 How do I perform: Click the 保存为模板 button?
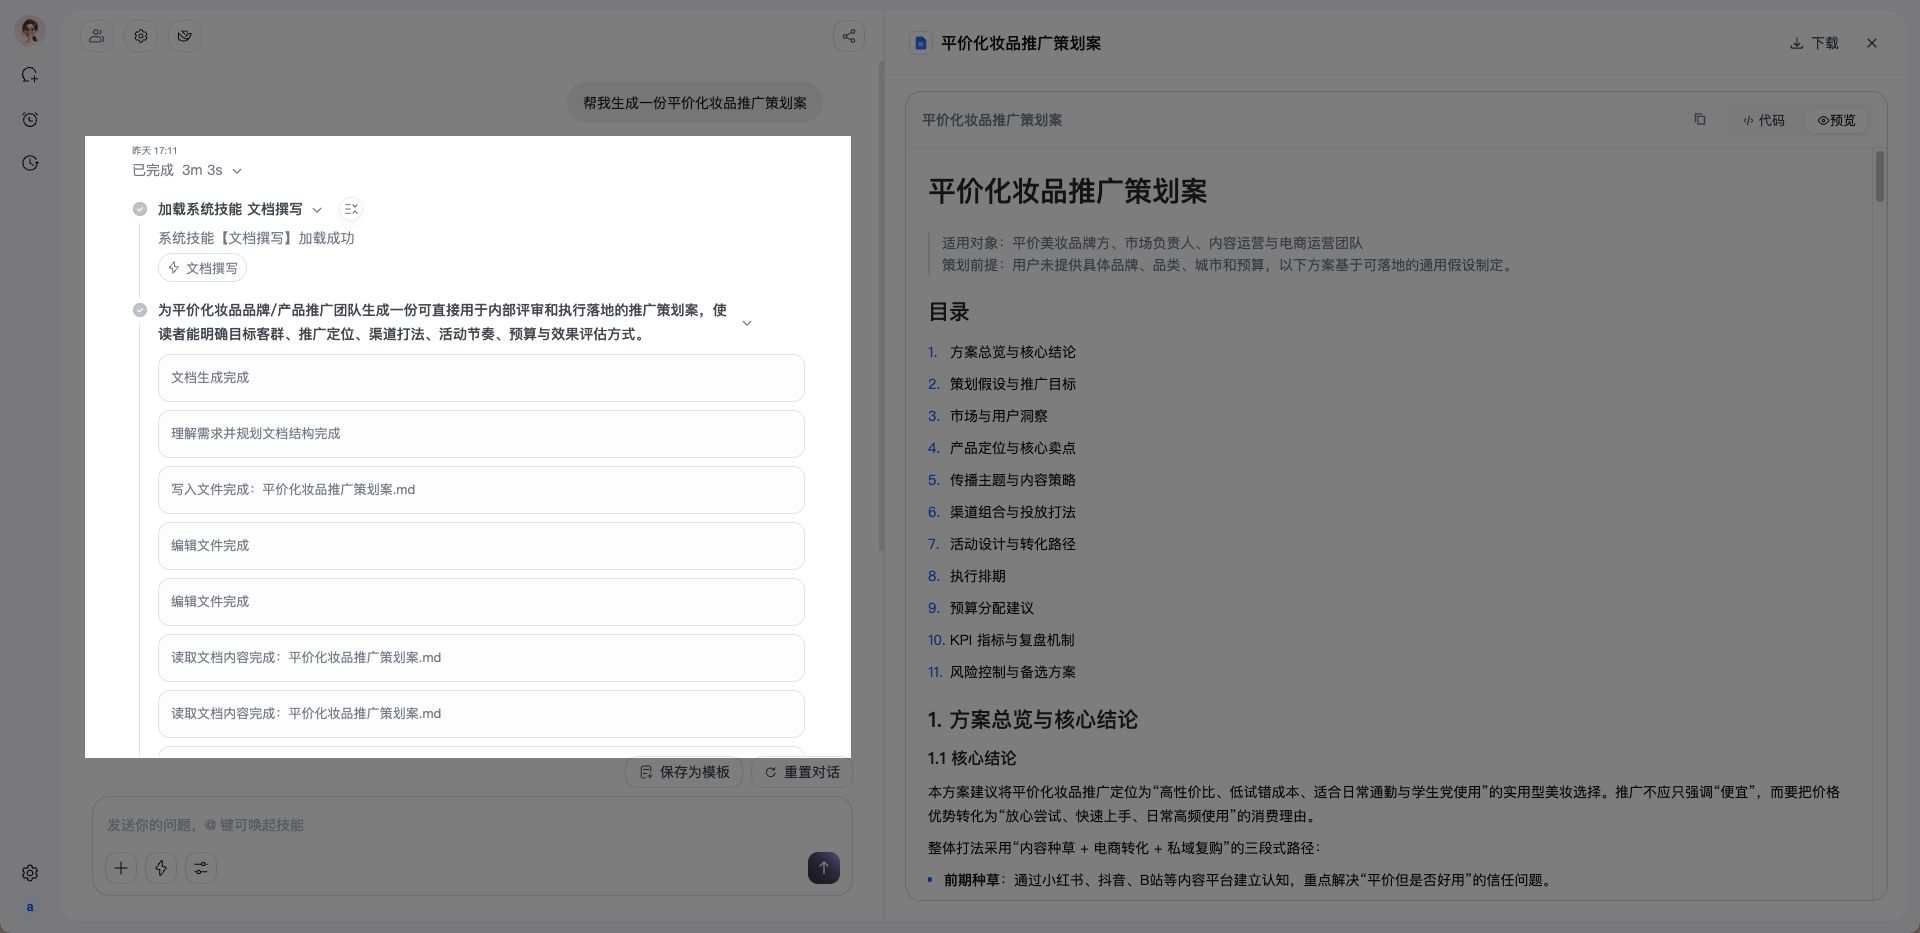pyautogui.click(x=685, y=772)
